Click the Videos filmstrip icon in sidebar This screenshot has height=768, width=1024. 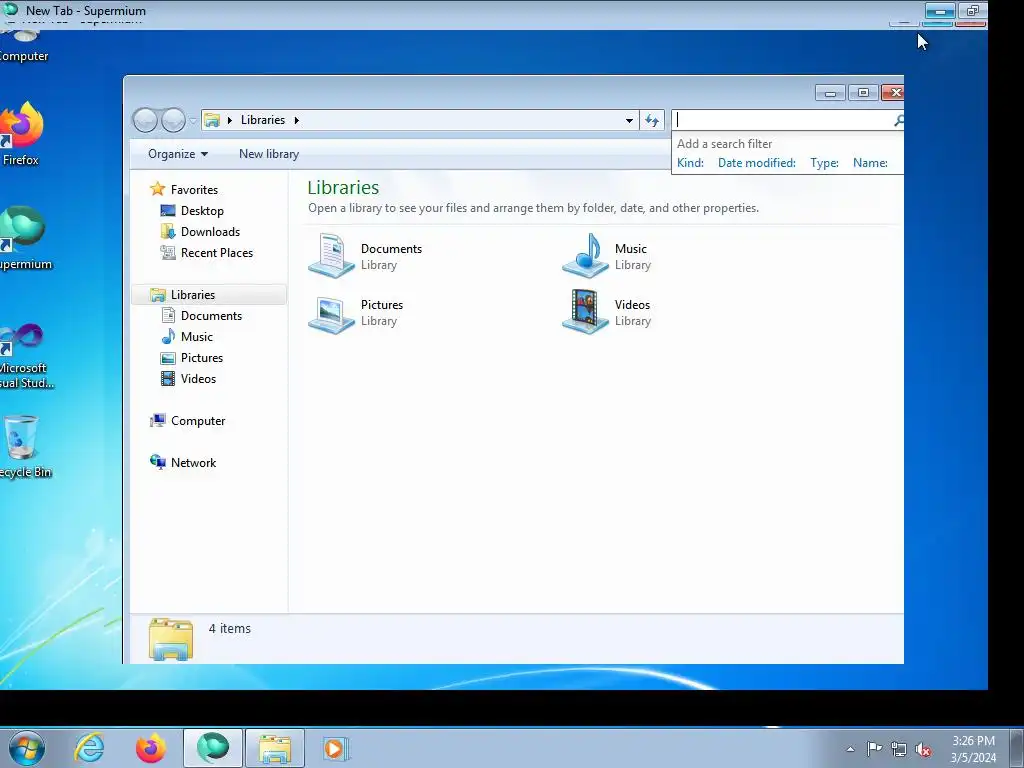168,379
